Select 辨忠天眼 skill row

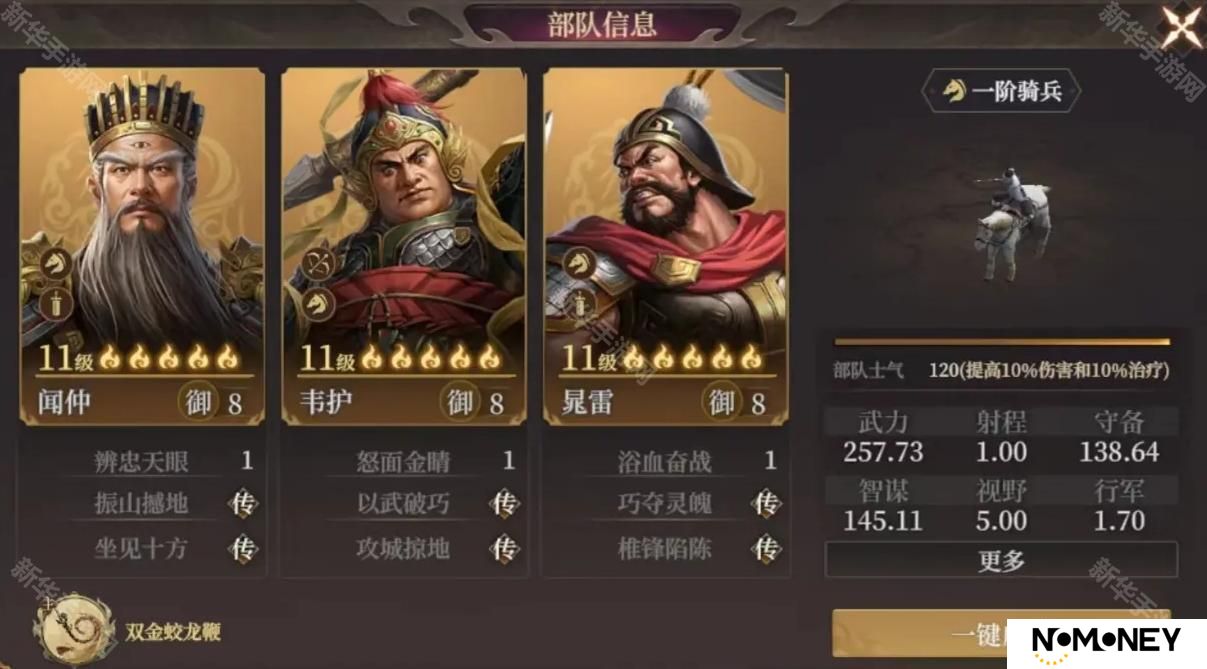tap(160, 461)
